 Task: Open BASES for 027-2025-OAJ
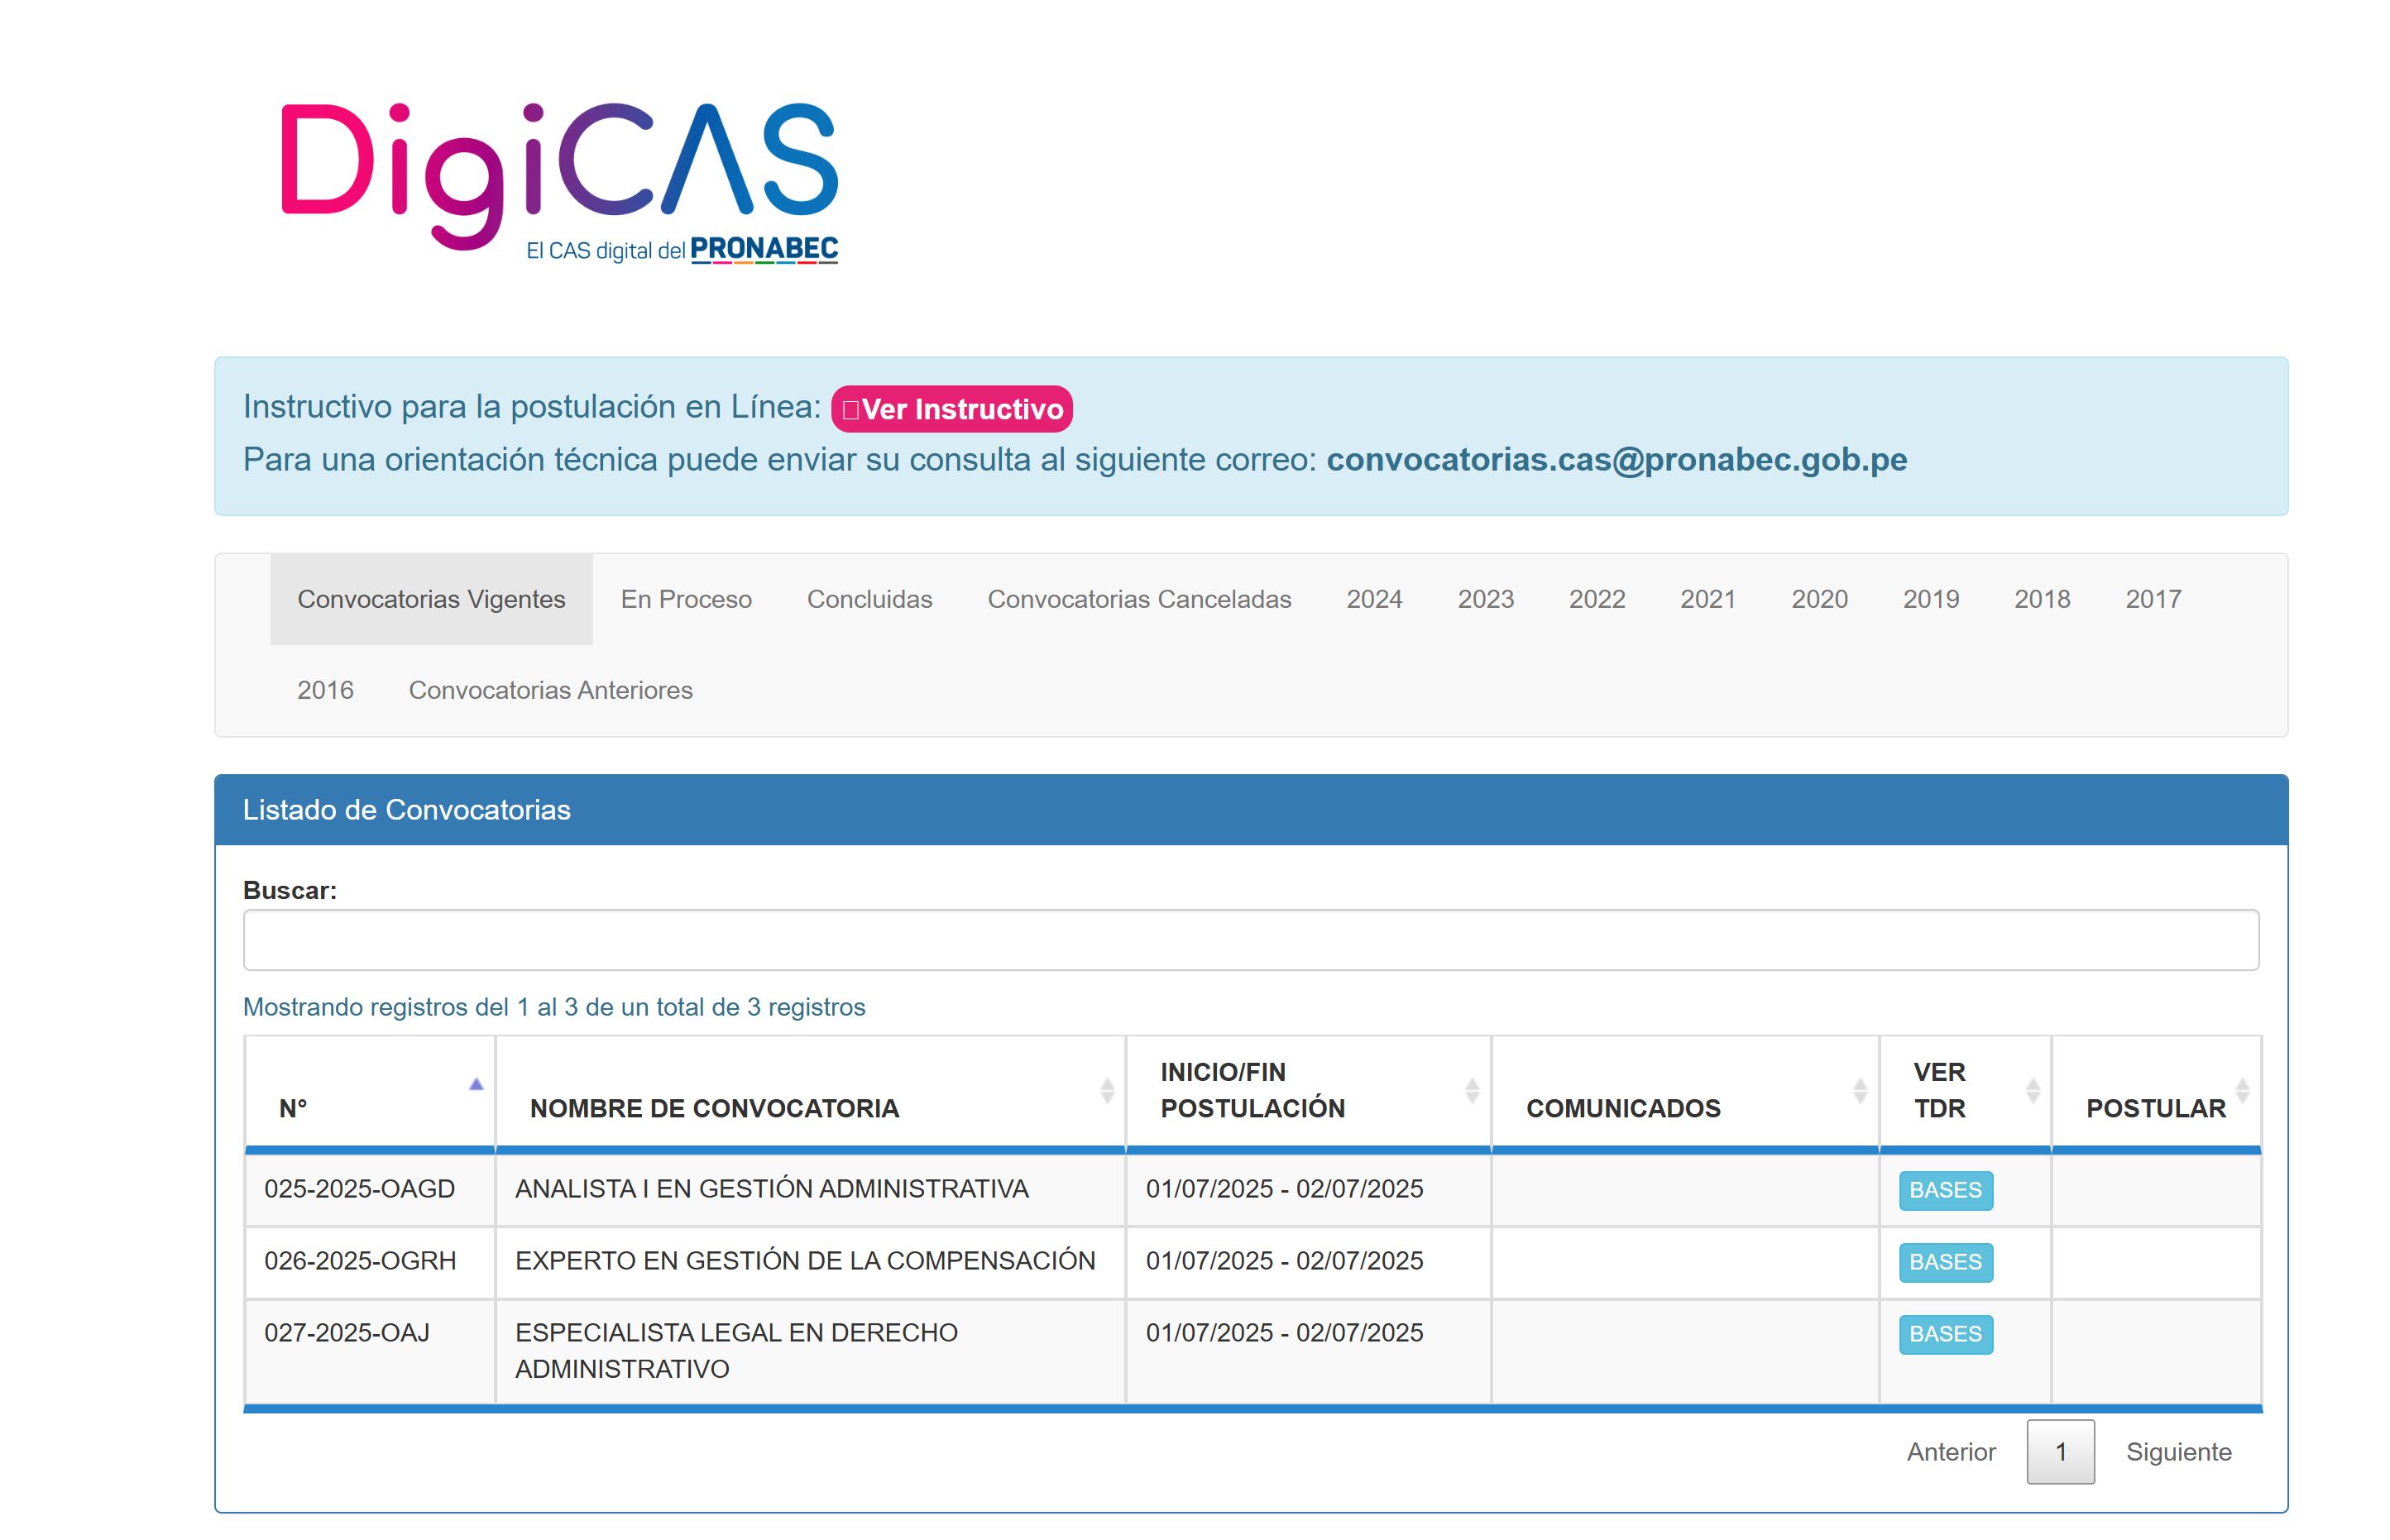click(1945, 1335)
